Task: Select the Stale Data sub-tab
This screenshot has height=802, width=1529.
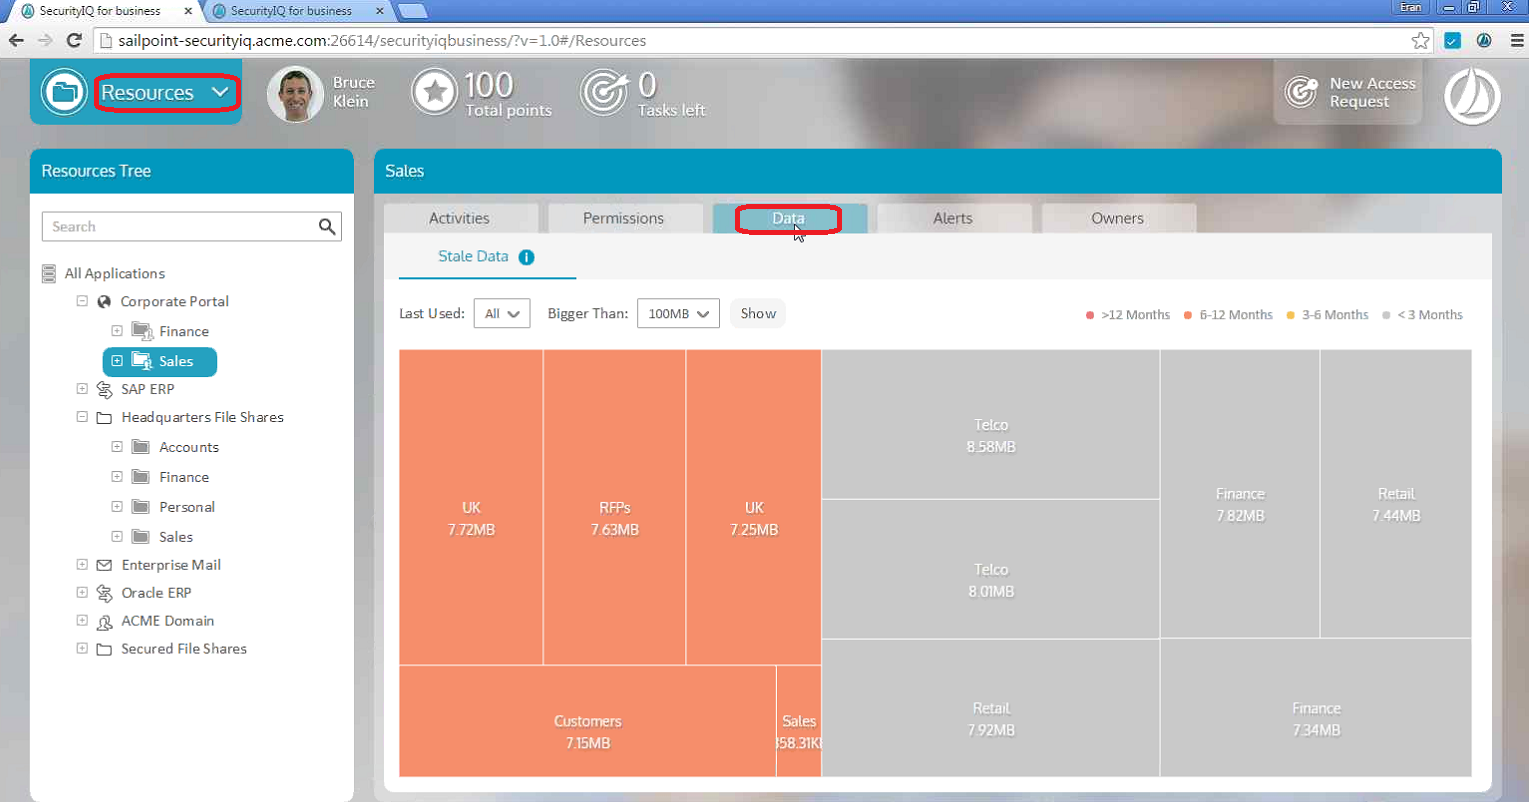Action: tap(474, 256)
